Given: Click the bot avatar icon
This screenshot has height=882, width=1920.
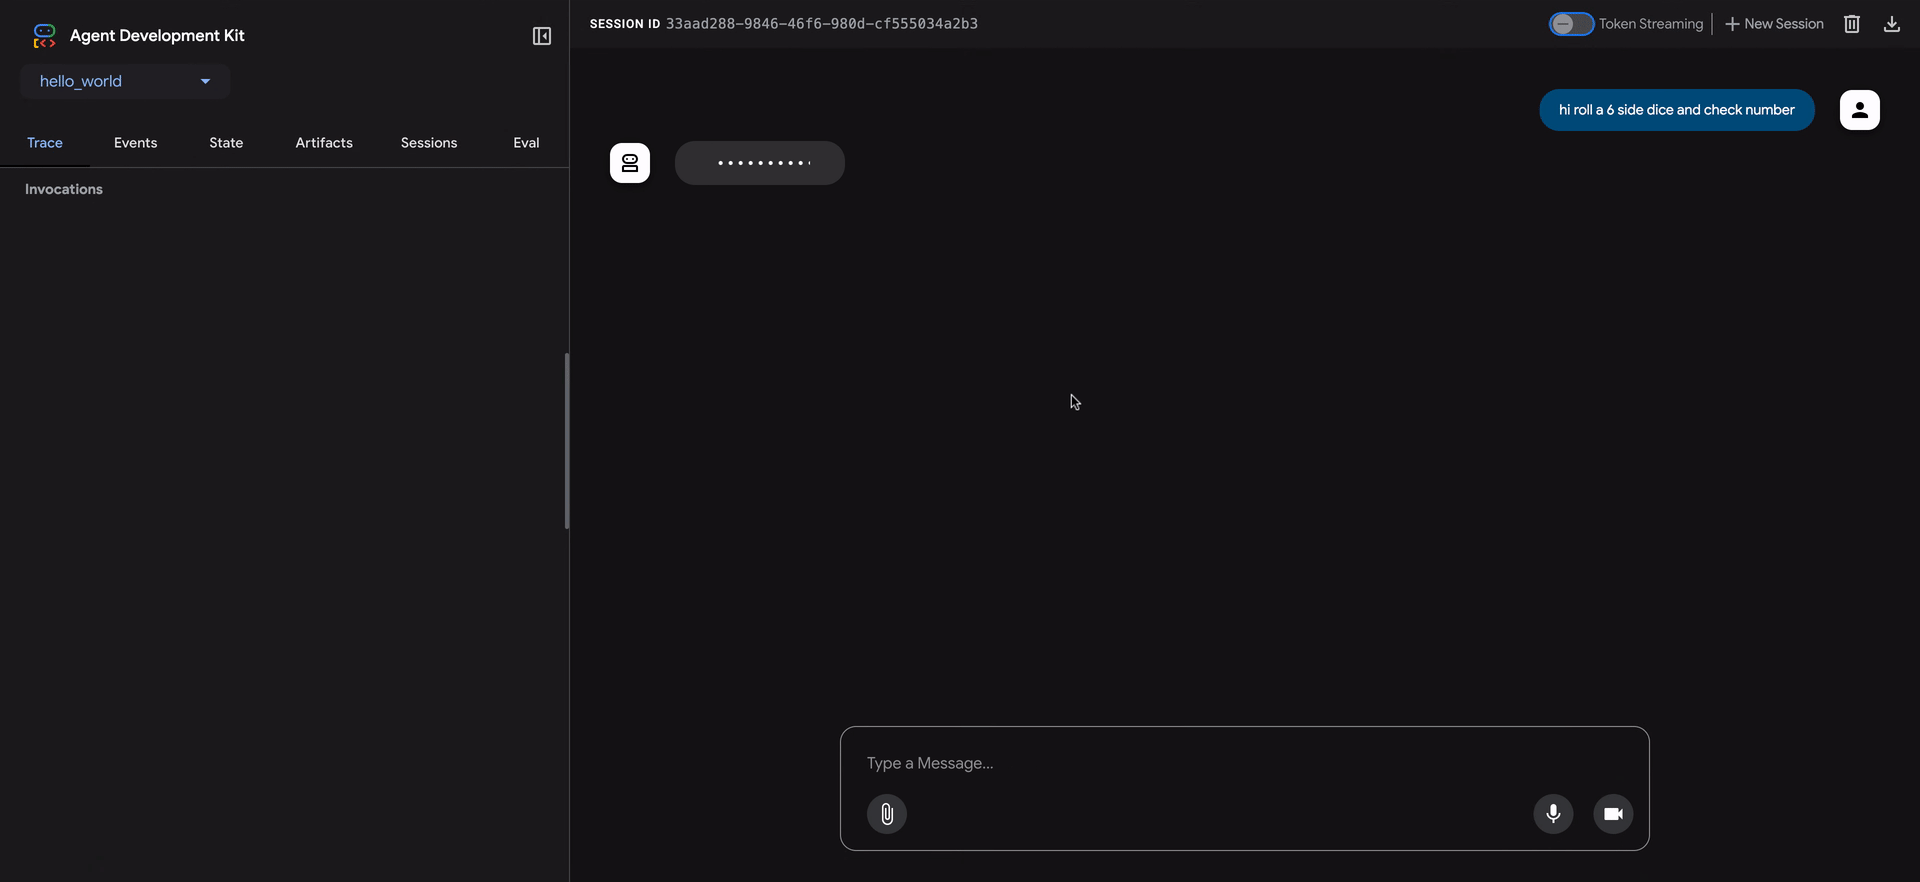Looking at the screenshot, I should (x=630, y=163).
